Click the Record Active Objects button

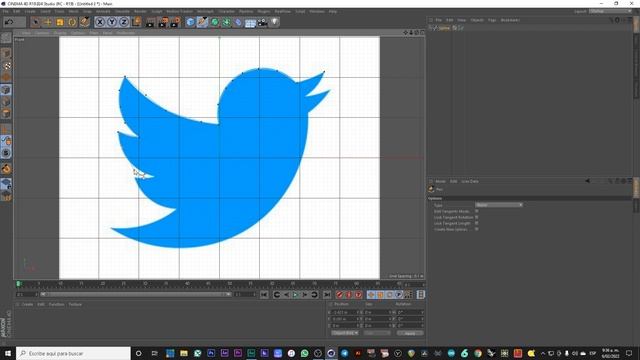340,295
